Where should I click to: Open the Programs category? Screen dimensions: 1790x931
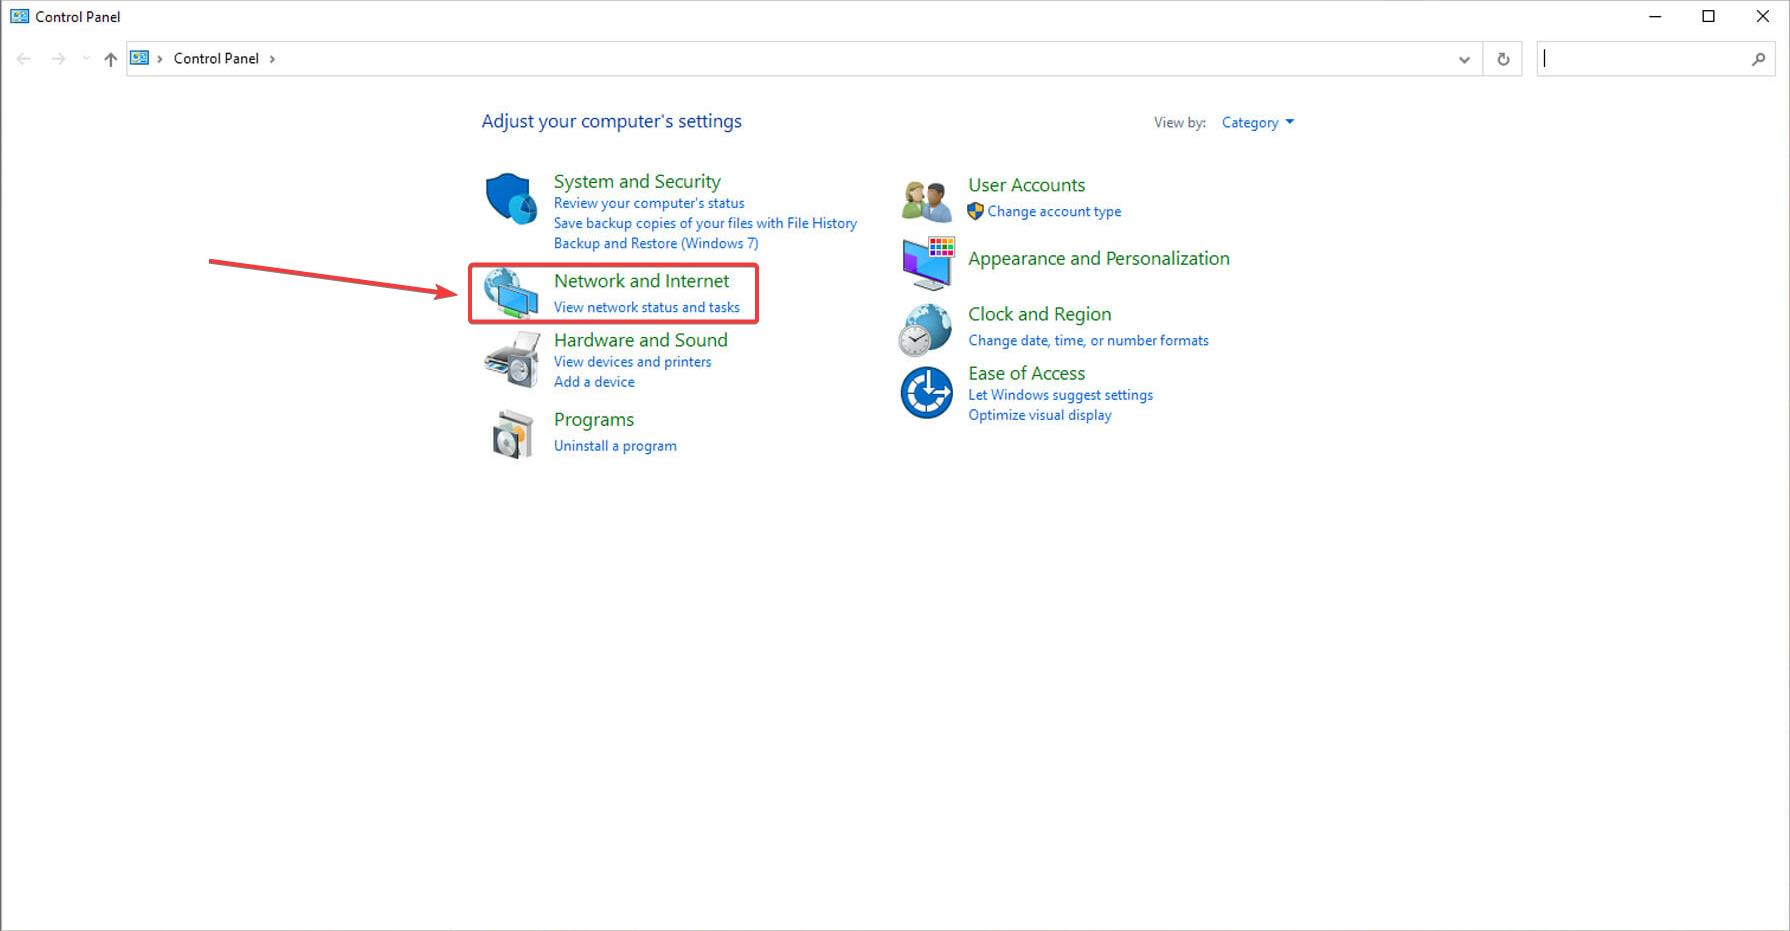coord(594,419)
